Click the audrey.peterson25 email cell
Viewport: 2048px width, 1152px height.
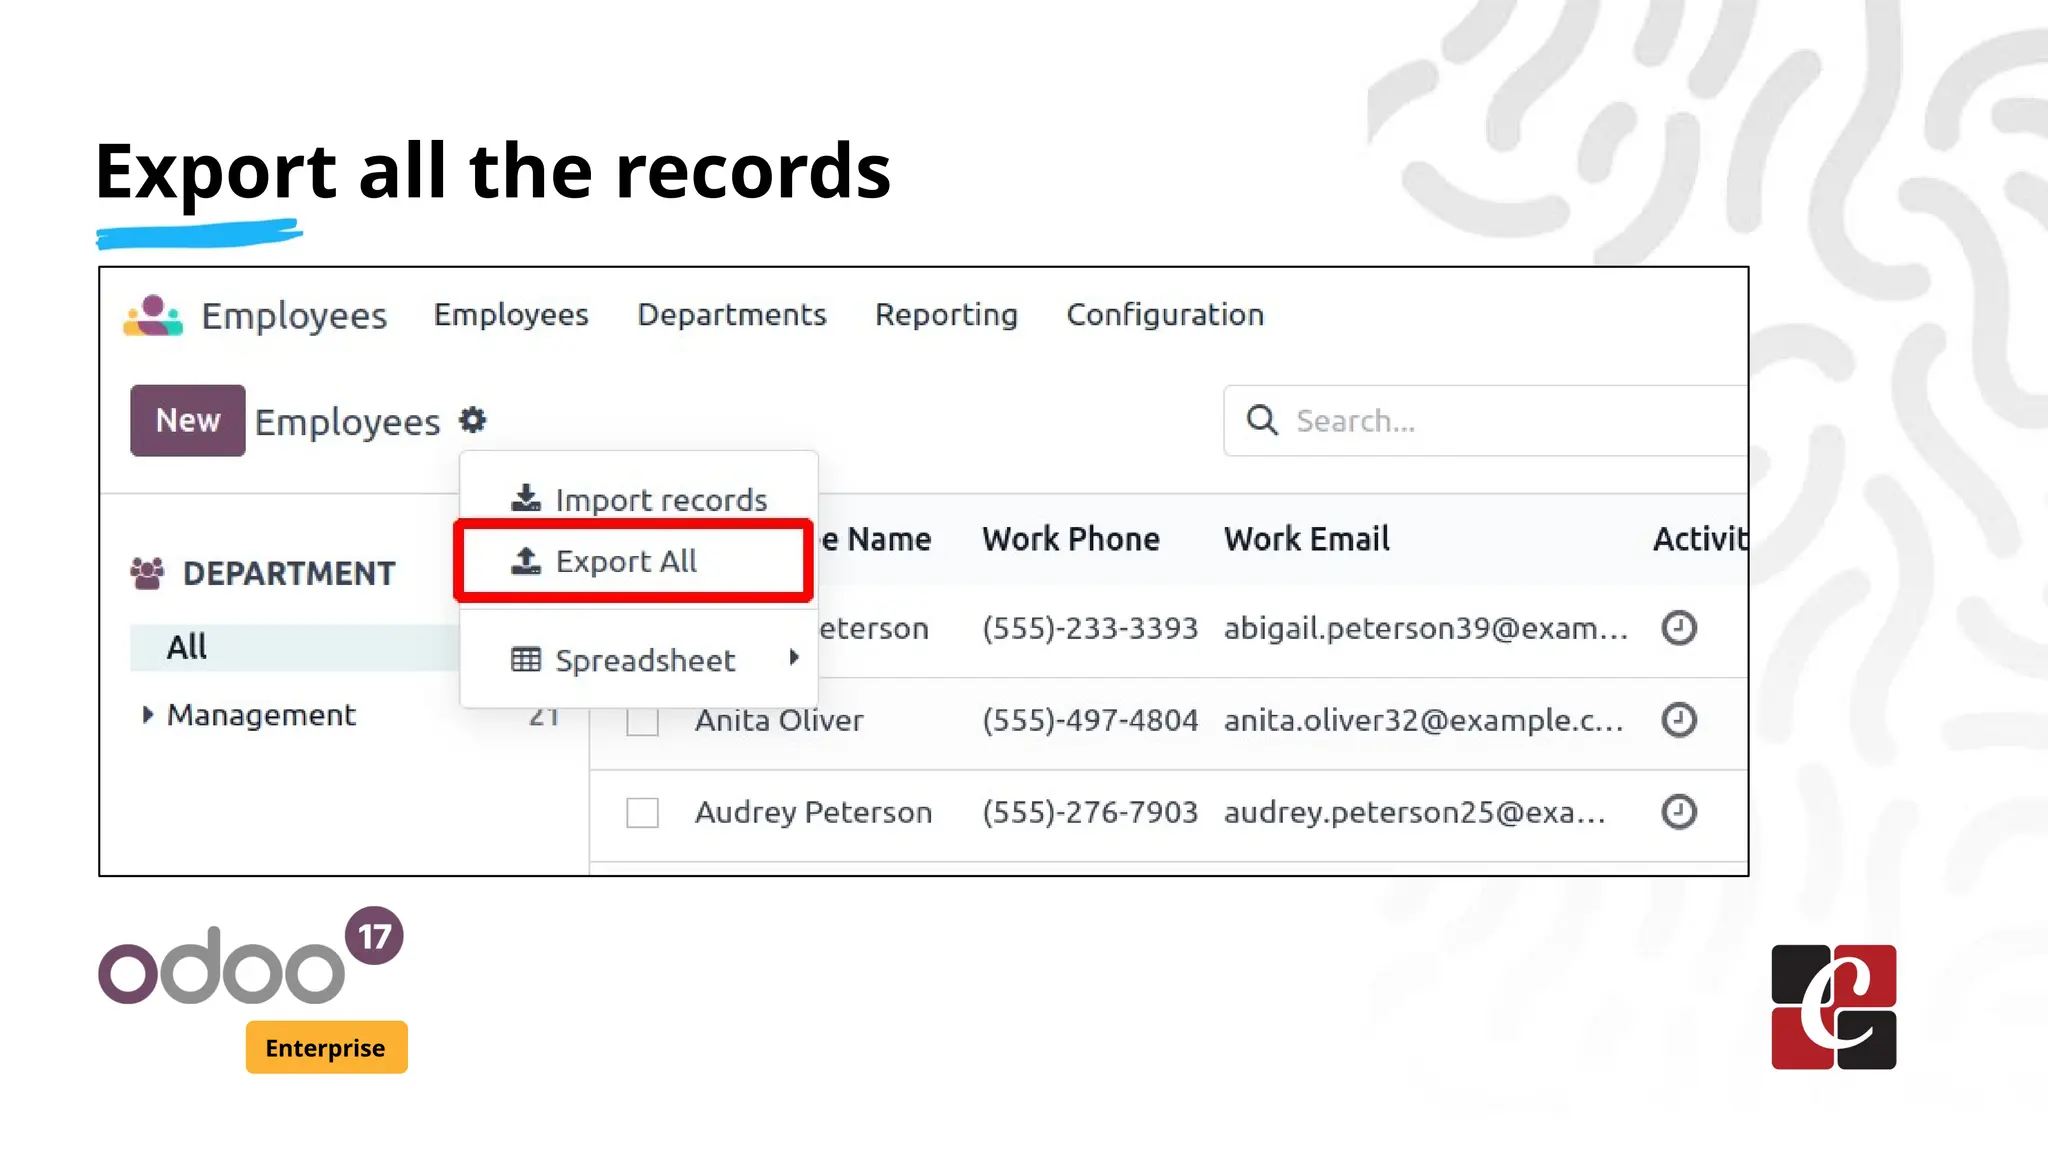coord(1415,812)
